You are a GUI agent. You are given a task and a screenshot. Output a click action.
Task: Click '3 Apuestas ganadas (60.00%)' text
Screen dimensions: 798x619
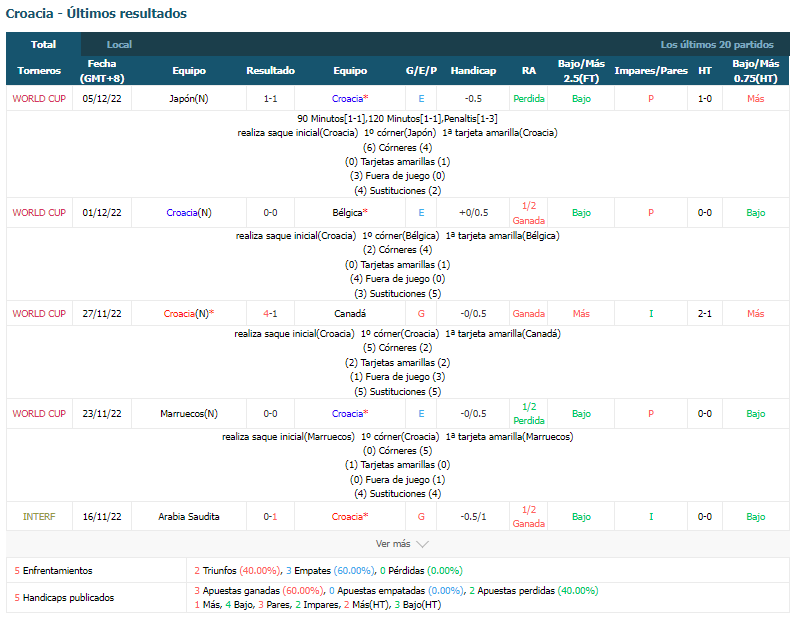tap(259, 590)
